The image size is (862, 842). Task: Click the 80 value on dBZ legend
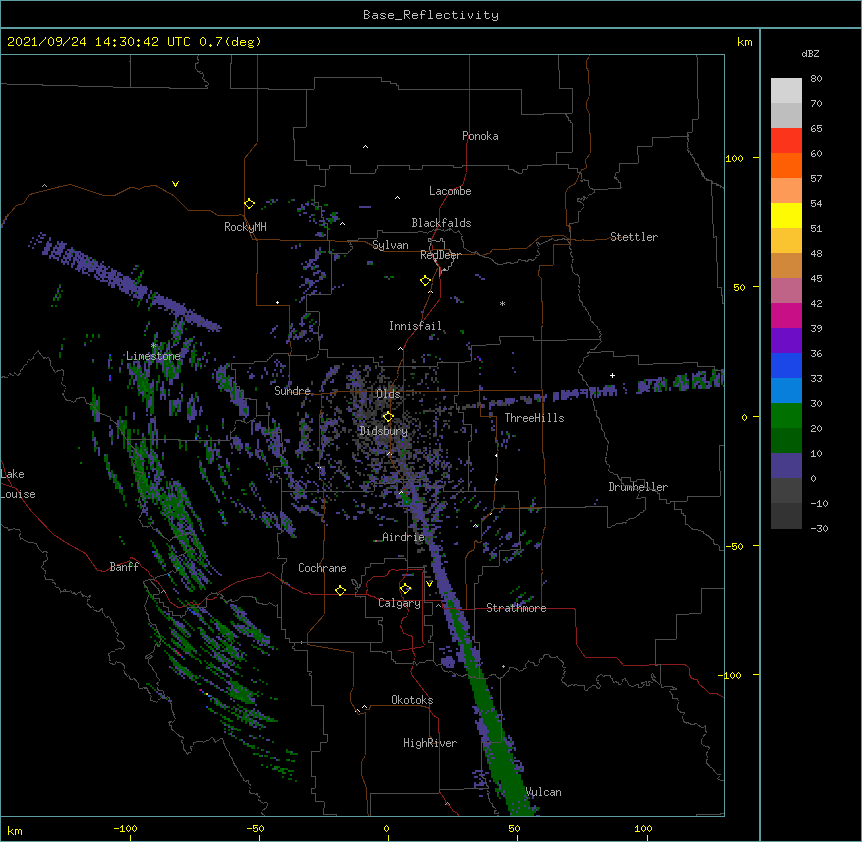816,79
